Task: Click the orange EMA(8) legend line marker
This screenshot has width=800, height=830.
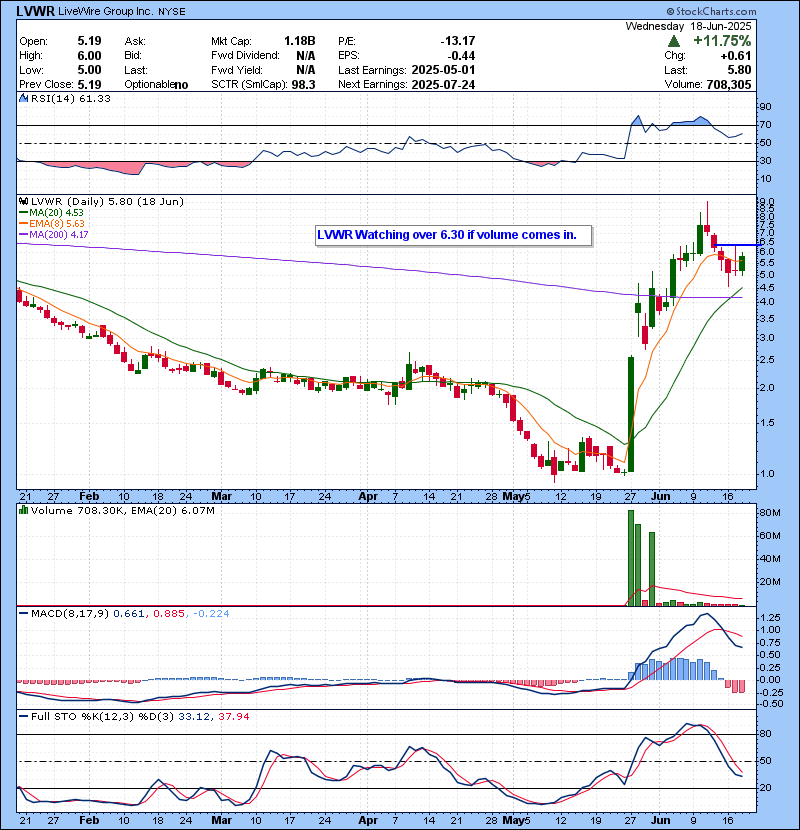Action: [23, 224]
